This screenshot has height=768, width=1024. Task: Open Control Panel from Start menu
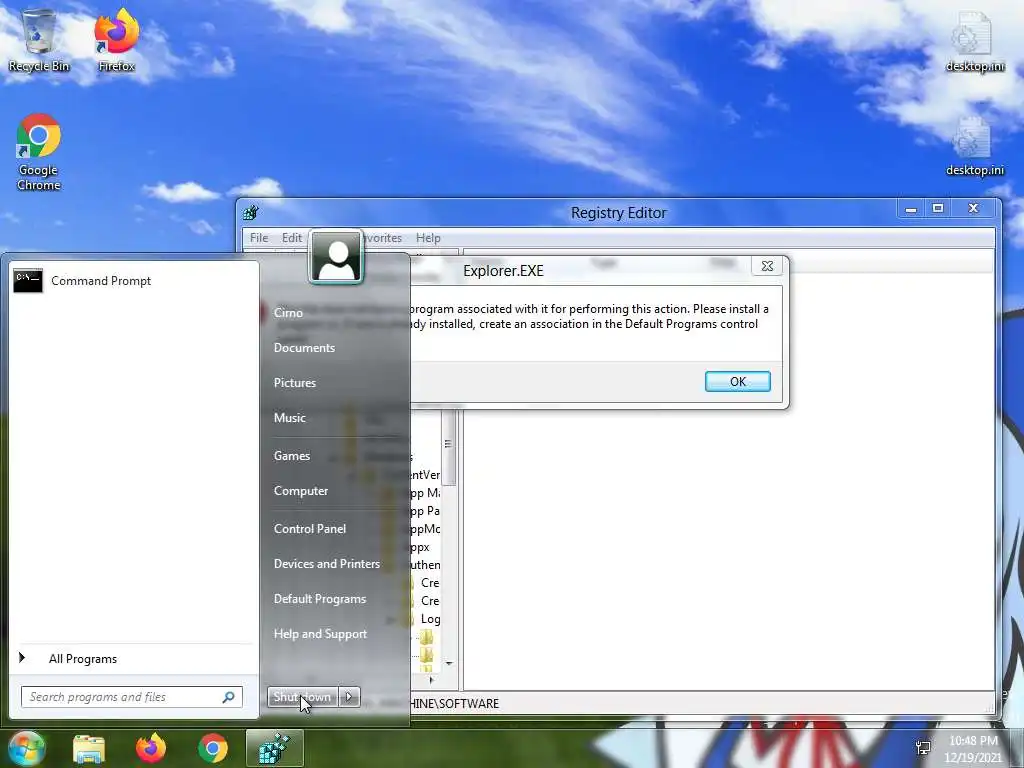click(310, 529)
